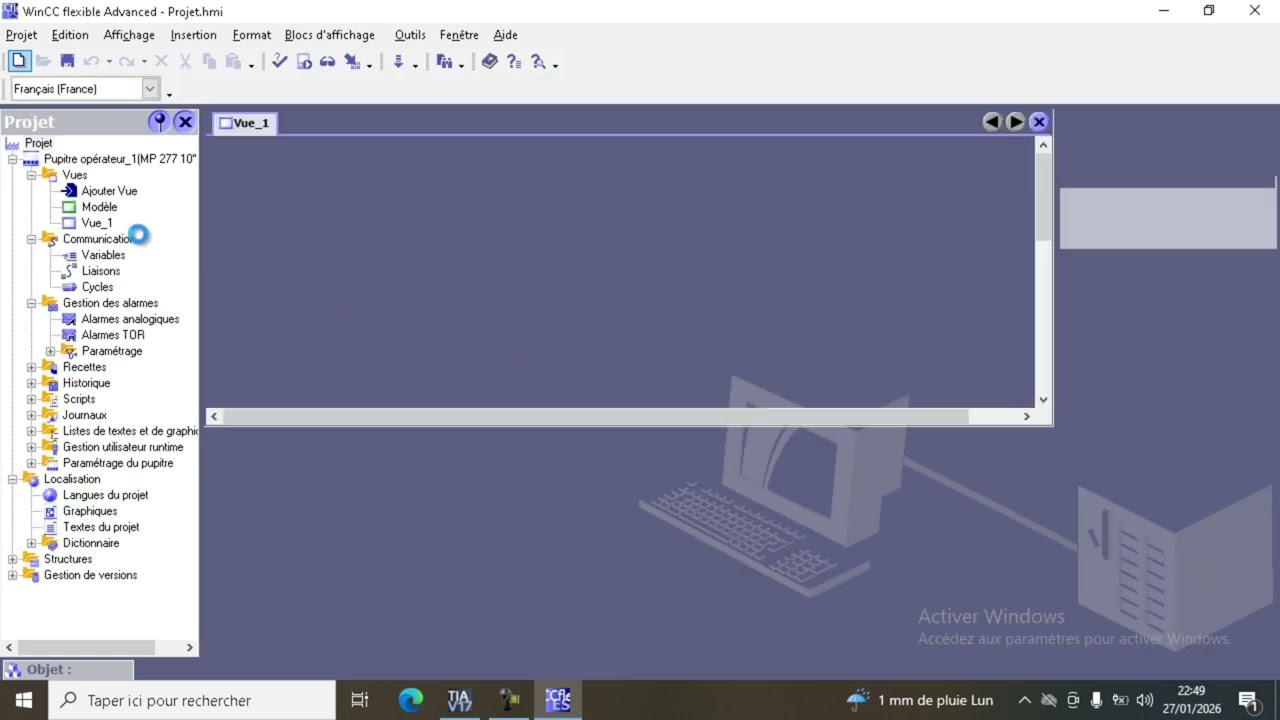Collapse the Communication folder

(31, 239)
